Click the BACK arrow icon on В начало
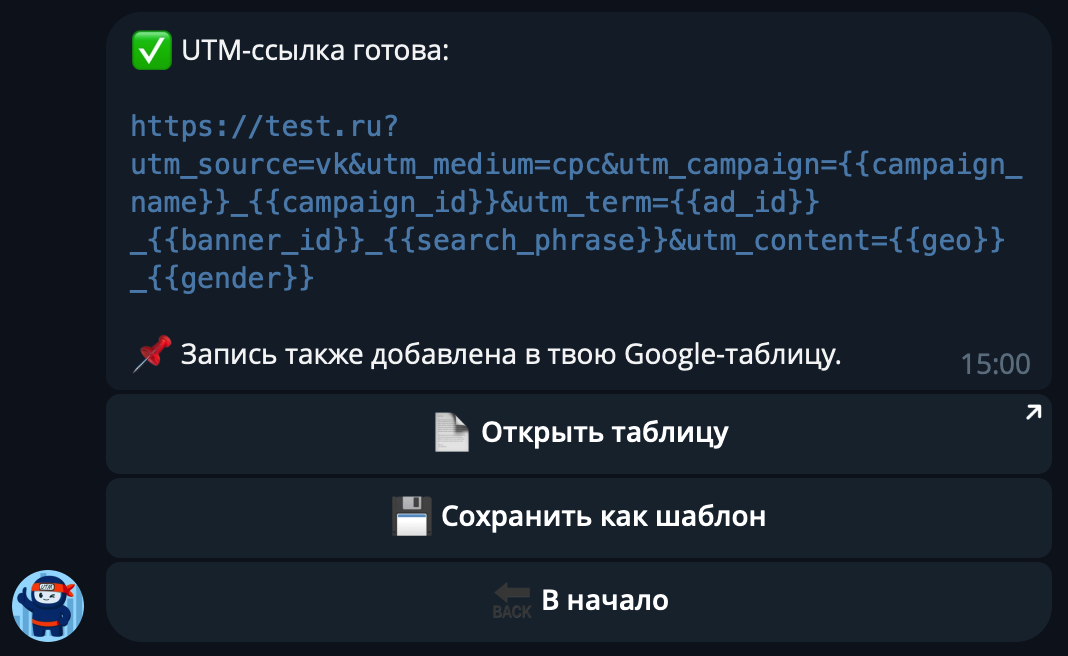This screenshot has height=656, width=1068. [x=512, y=601]
